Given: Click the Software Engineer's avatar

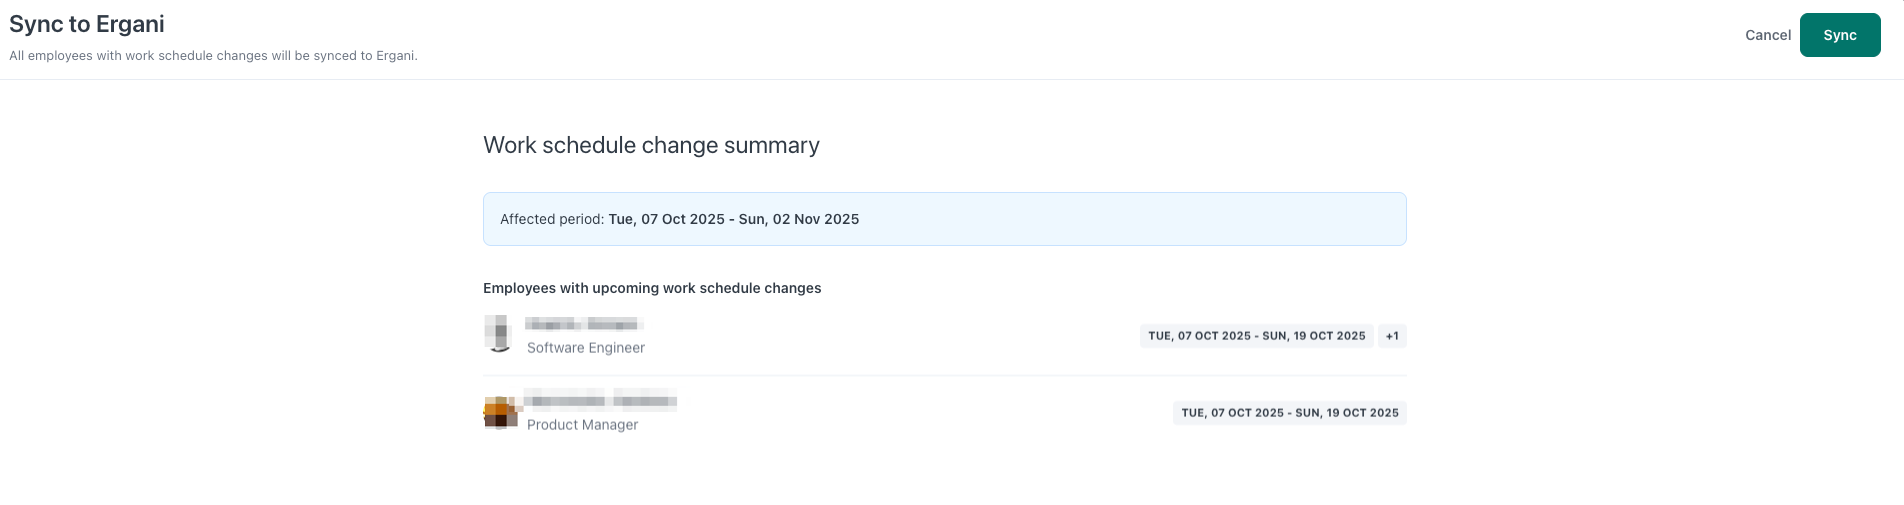Looking at the screenshot, I should [x=499, y=334].
